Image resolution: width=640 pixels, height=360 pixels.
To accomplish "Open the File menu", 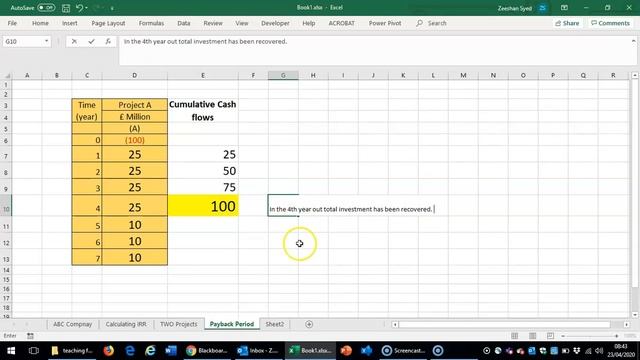I will [12, 23].
